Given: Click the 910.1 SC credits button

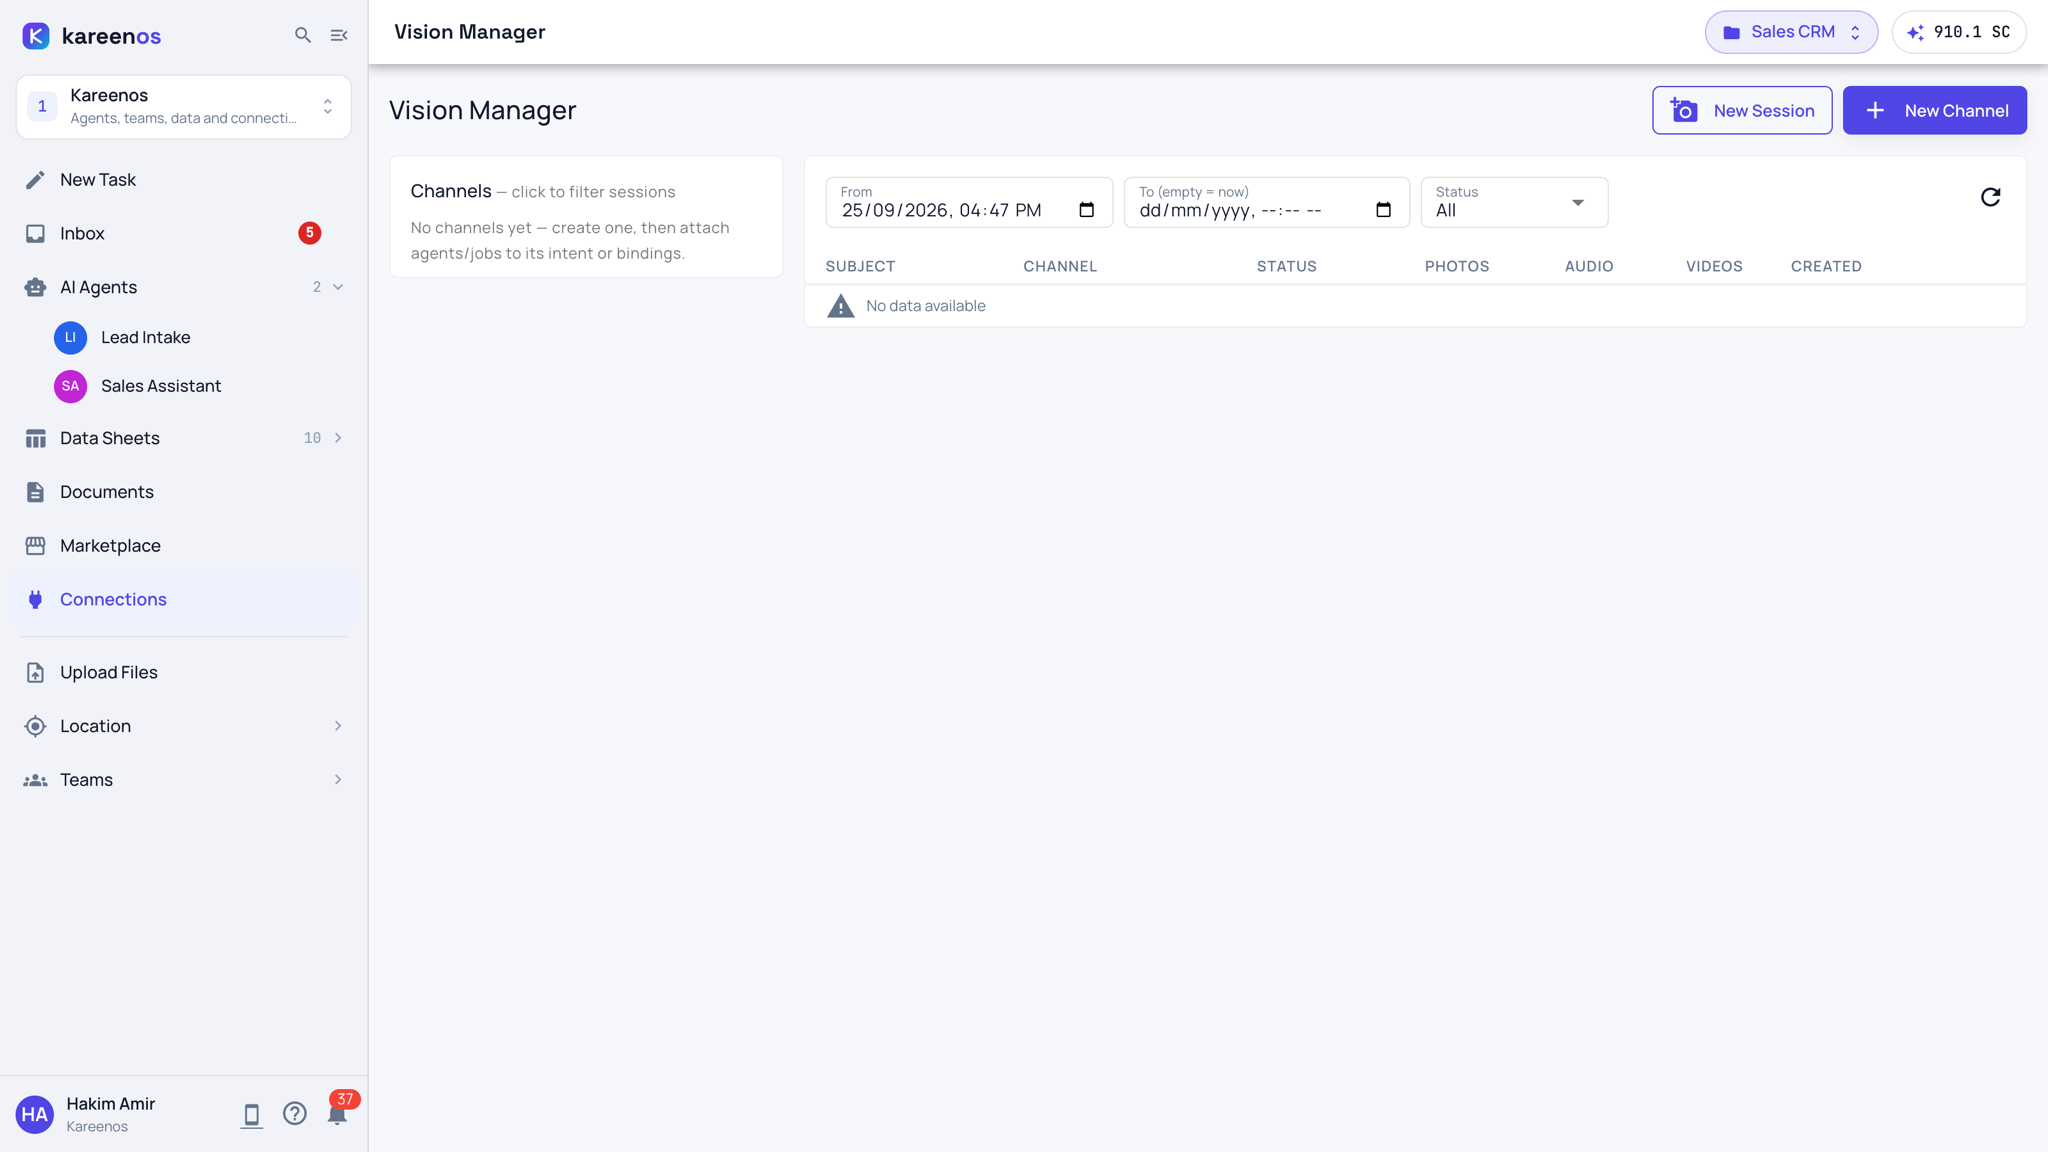Looking at the screenshot, I should (1959, 33).
